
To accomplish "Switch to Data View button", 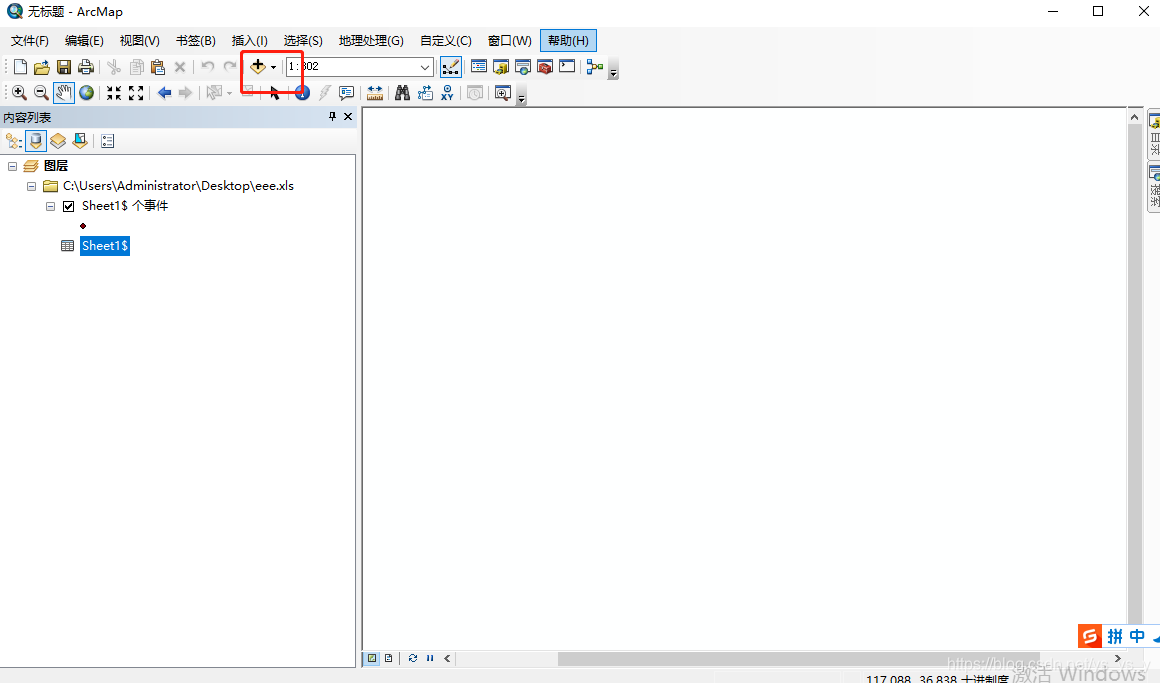I will [372, 658].
